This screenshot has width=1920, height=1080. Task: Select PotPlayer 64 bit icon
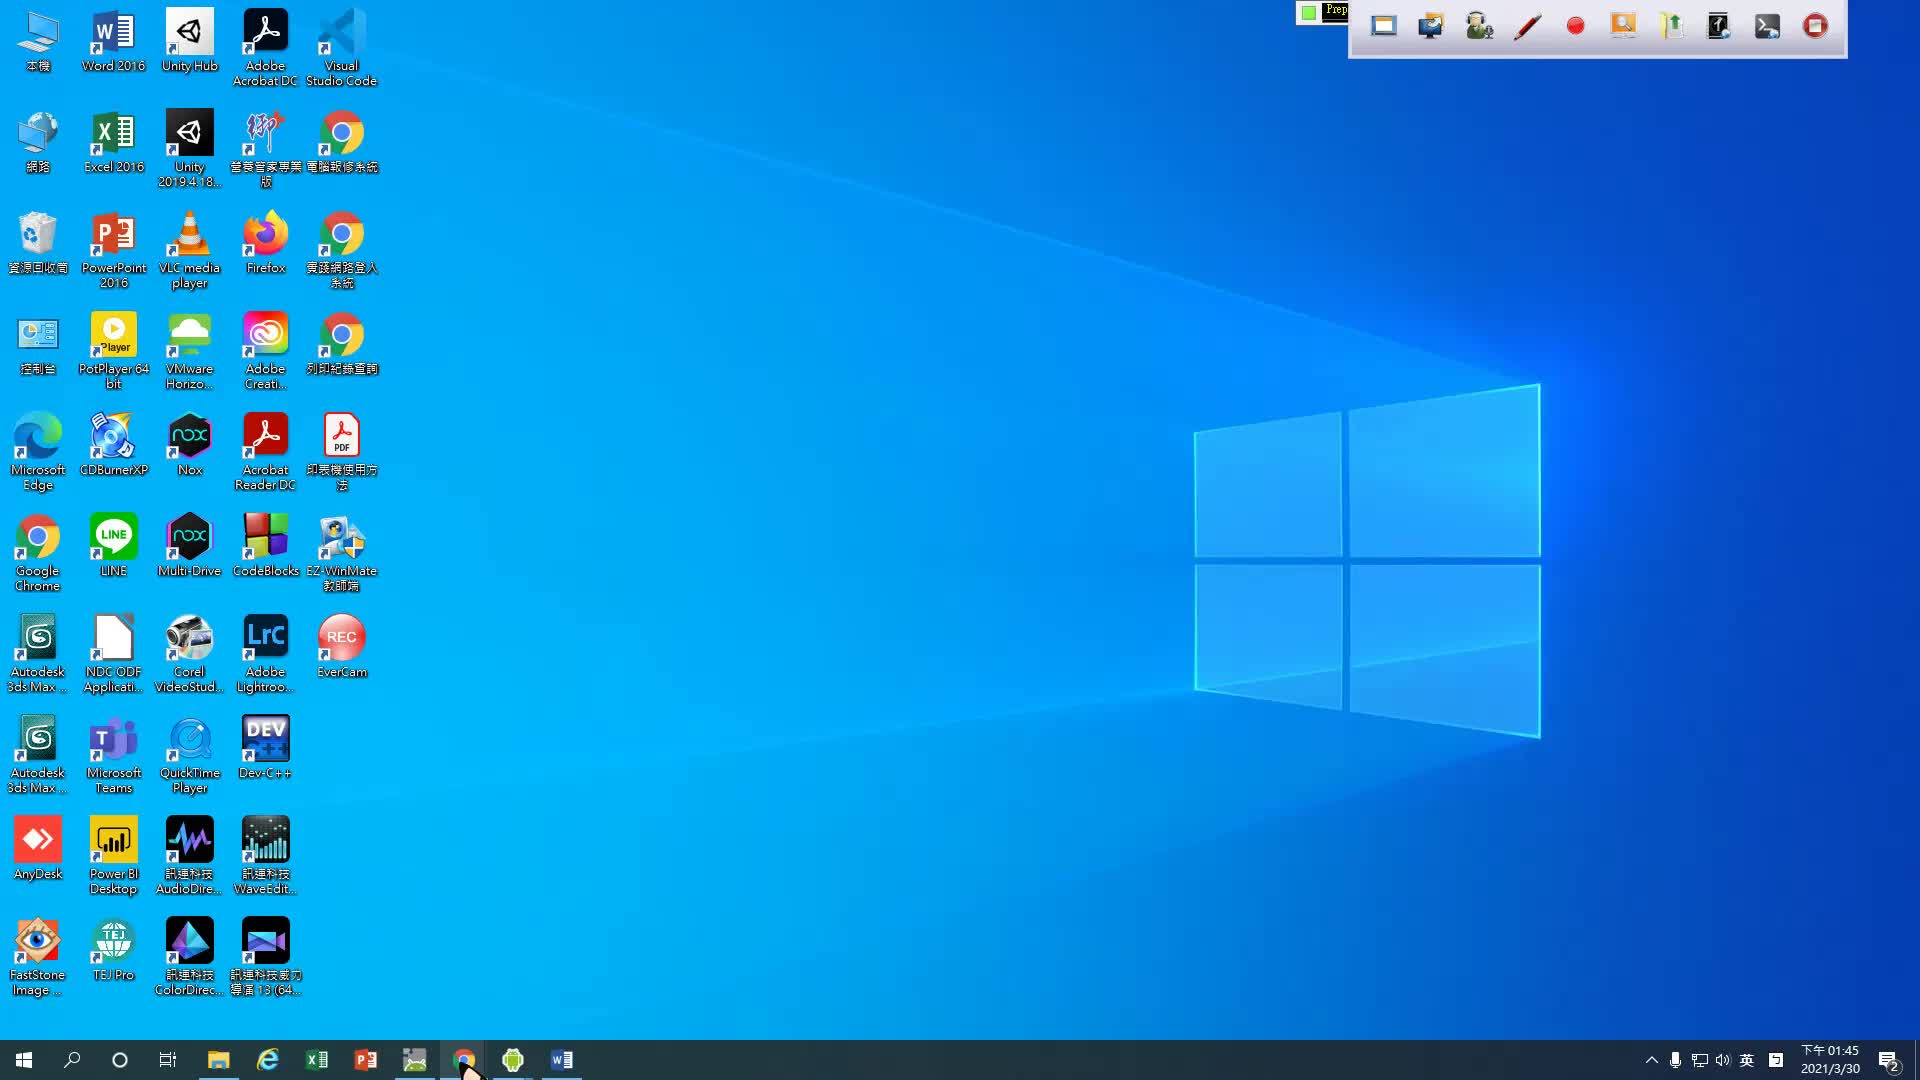pos(113,352)
